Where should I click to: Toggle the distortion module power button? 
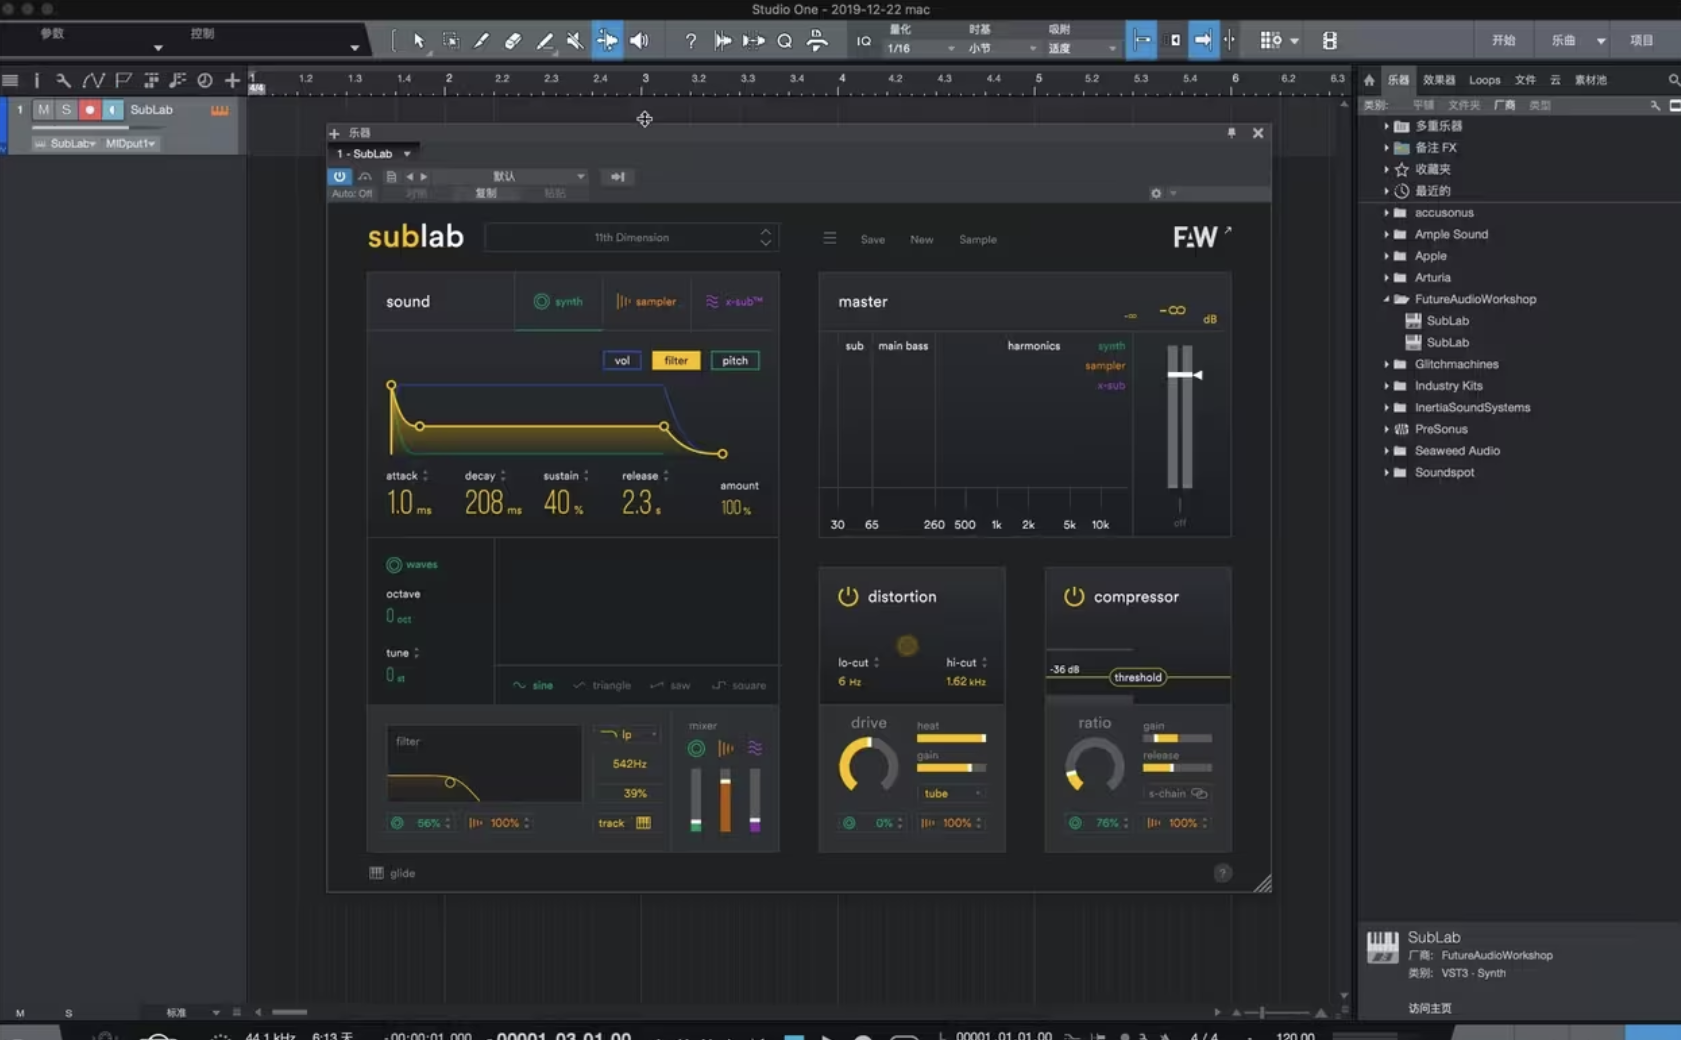click(x=848, y=596)
